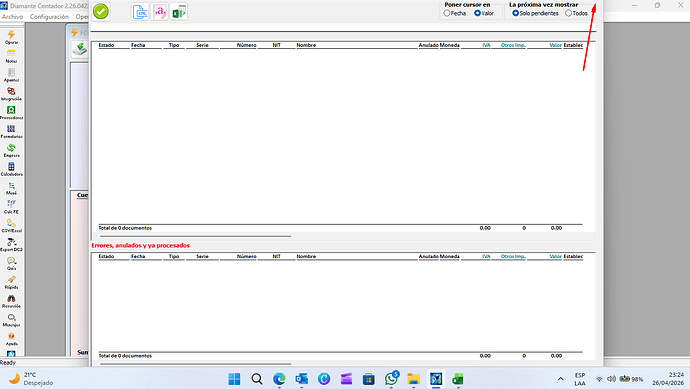The image size is (690, 389).
Task: Open Integración in the sidebar
Action: pos(11,94)
